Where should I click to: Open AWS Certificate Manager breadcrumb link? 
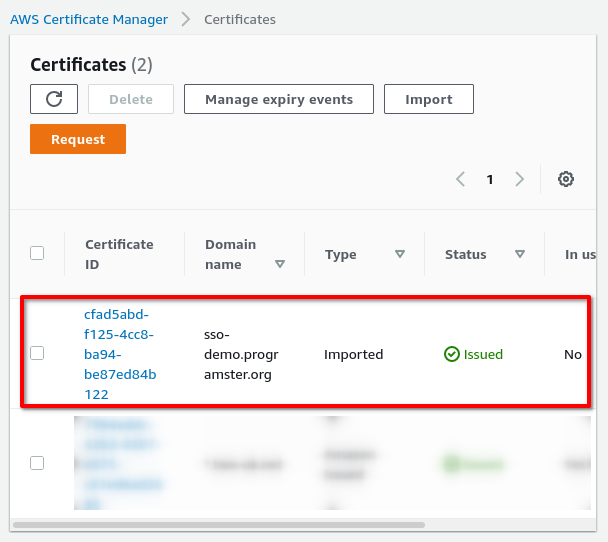[x=89, y=19]
